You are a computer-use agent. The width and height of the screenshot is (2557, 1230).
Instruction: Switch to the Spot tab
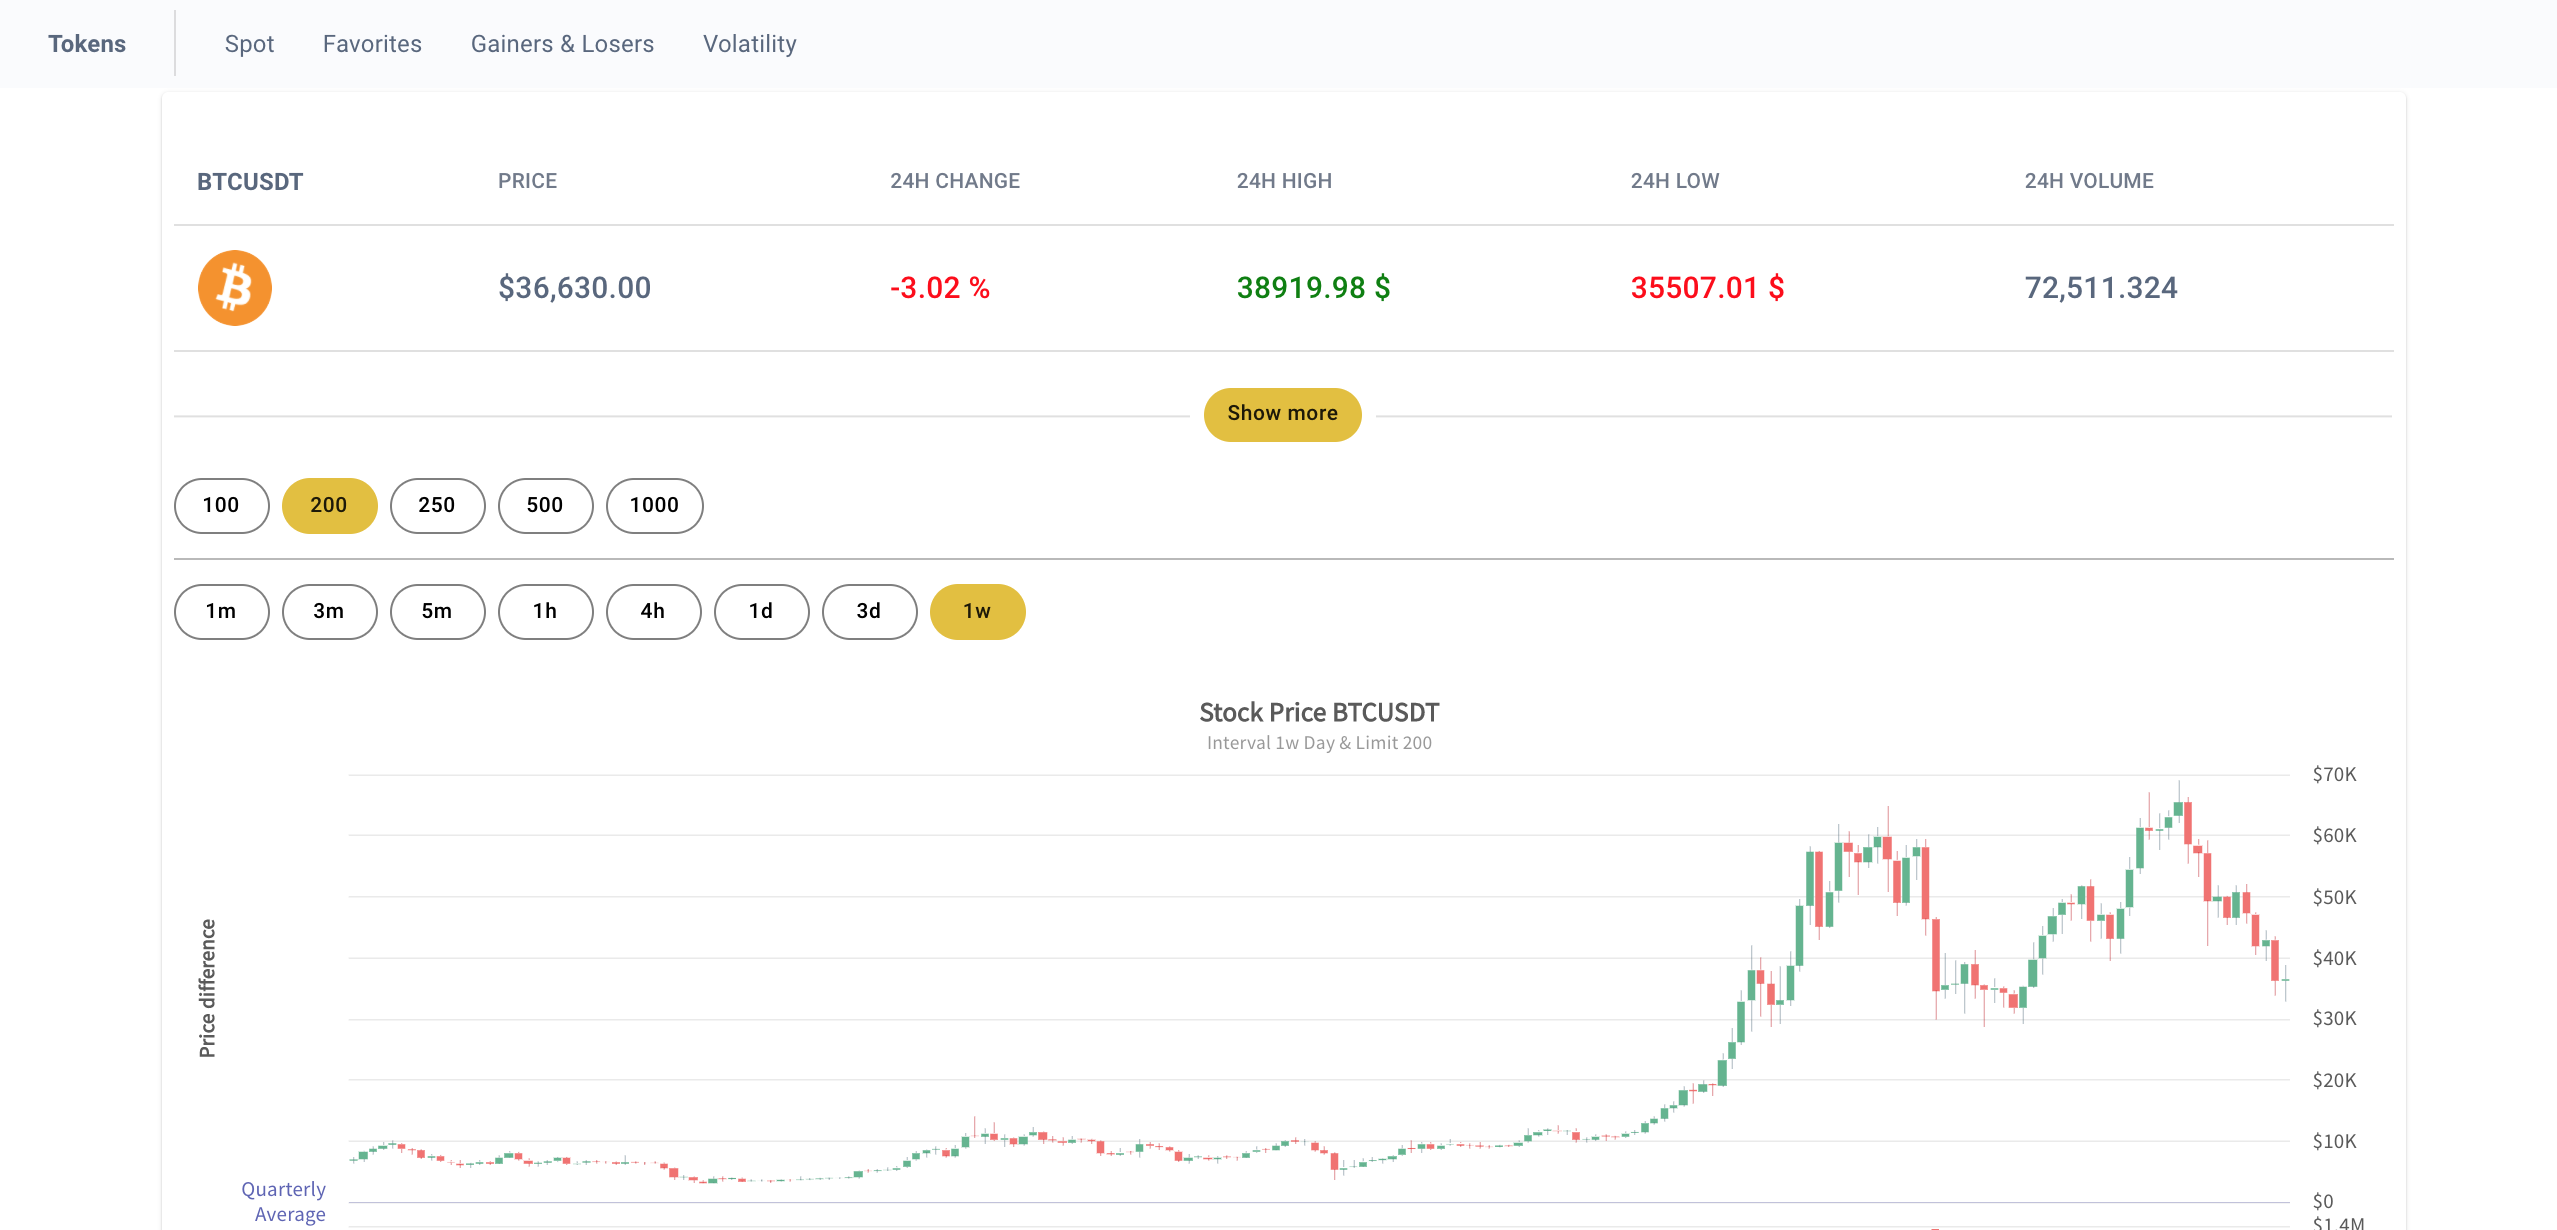pyautogui.click(x=249, y=43)
